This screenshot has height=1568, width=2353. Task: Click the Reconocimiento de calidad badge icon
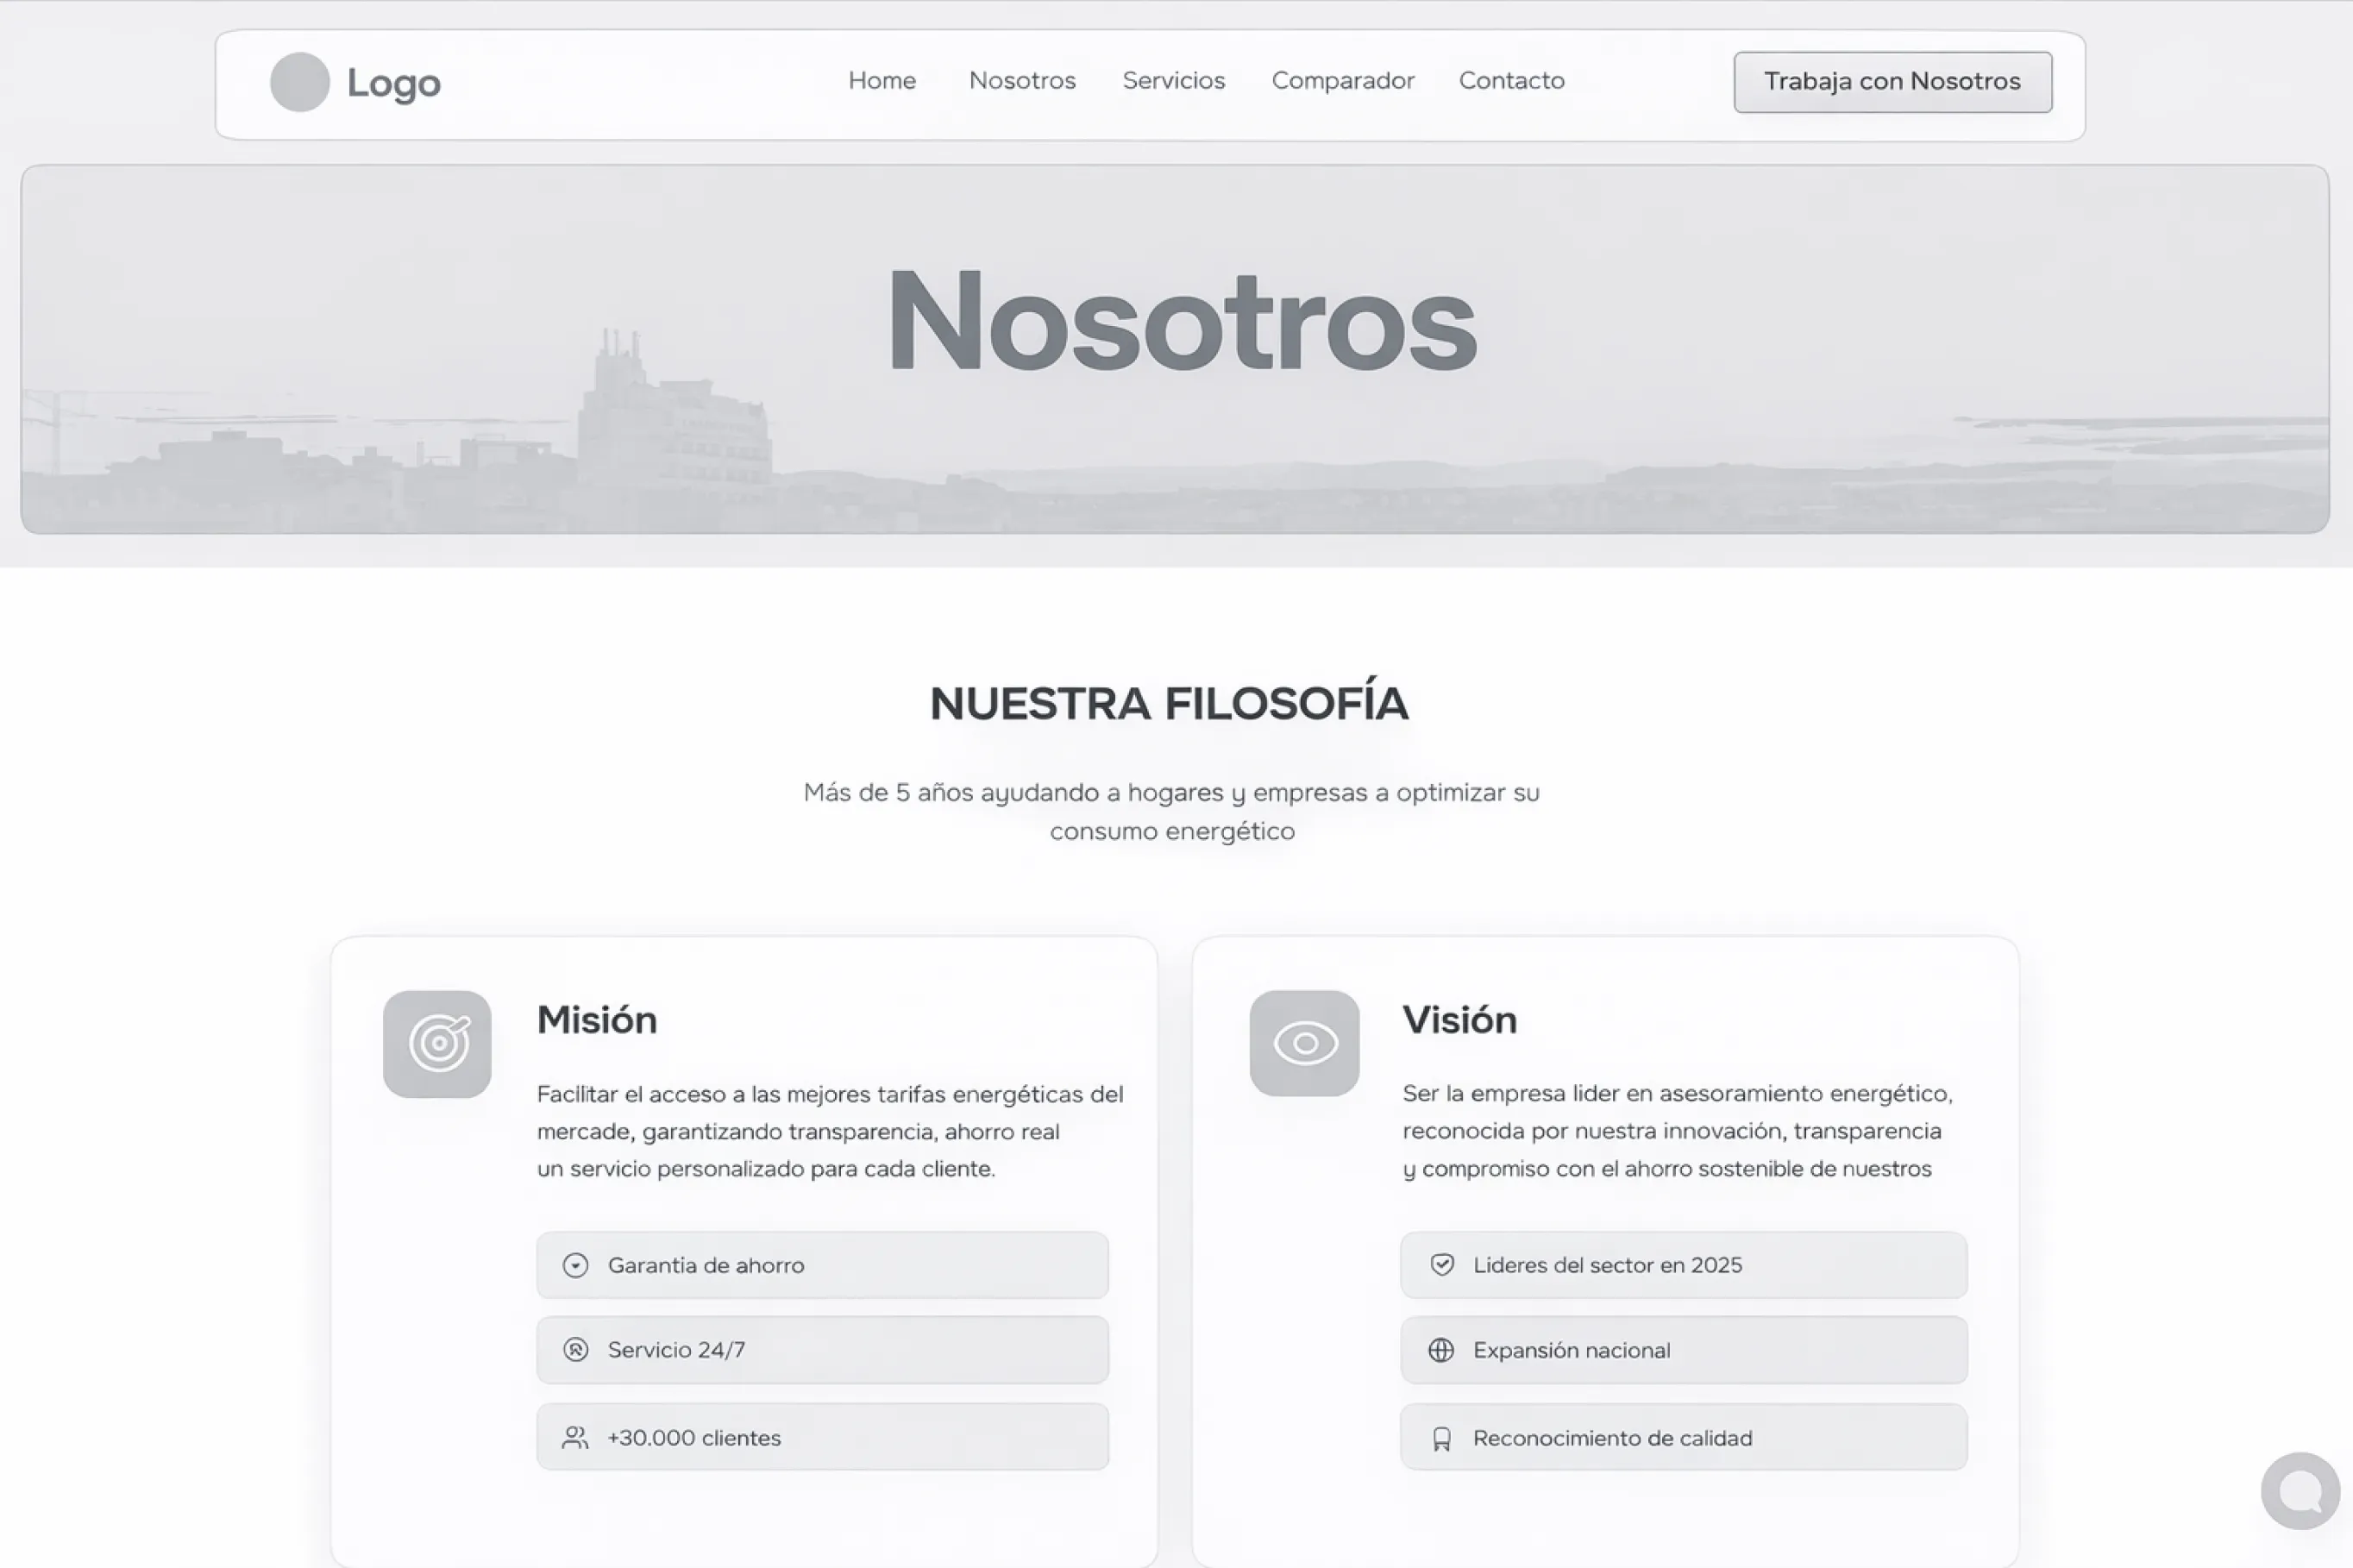point(1441,1439)
